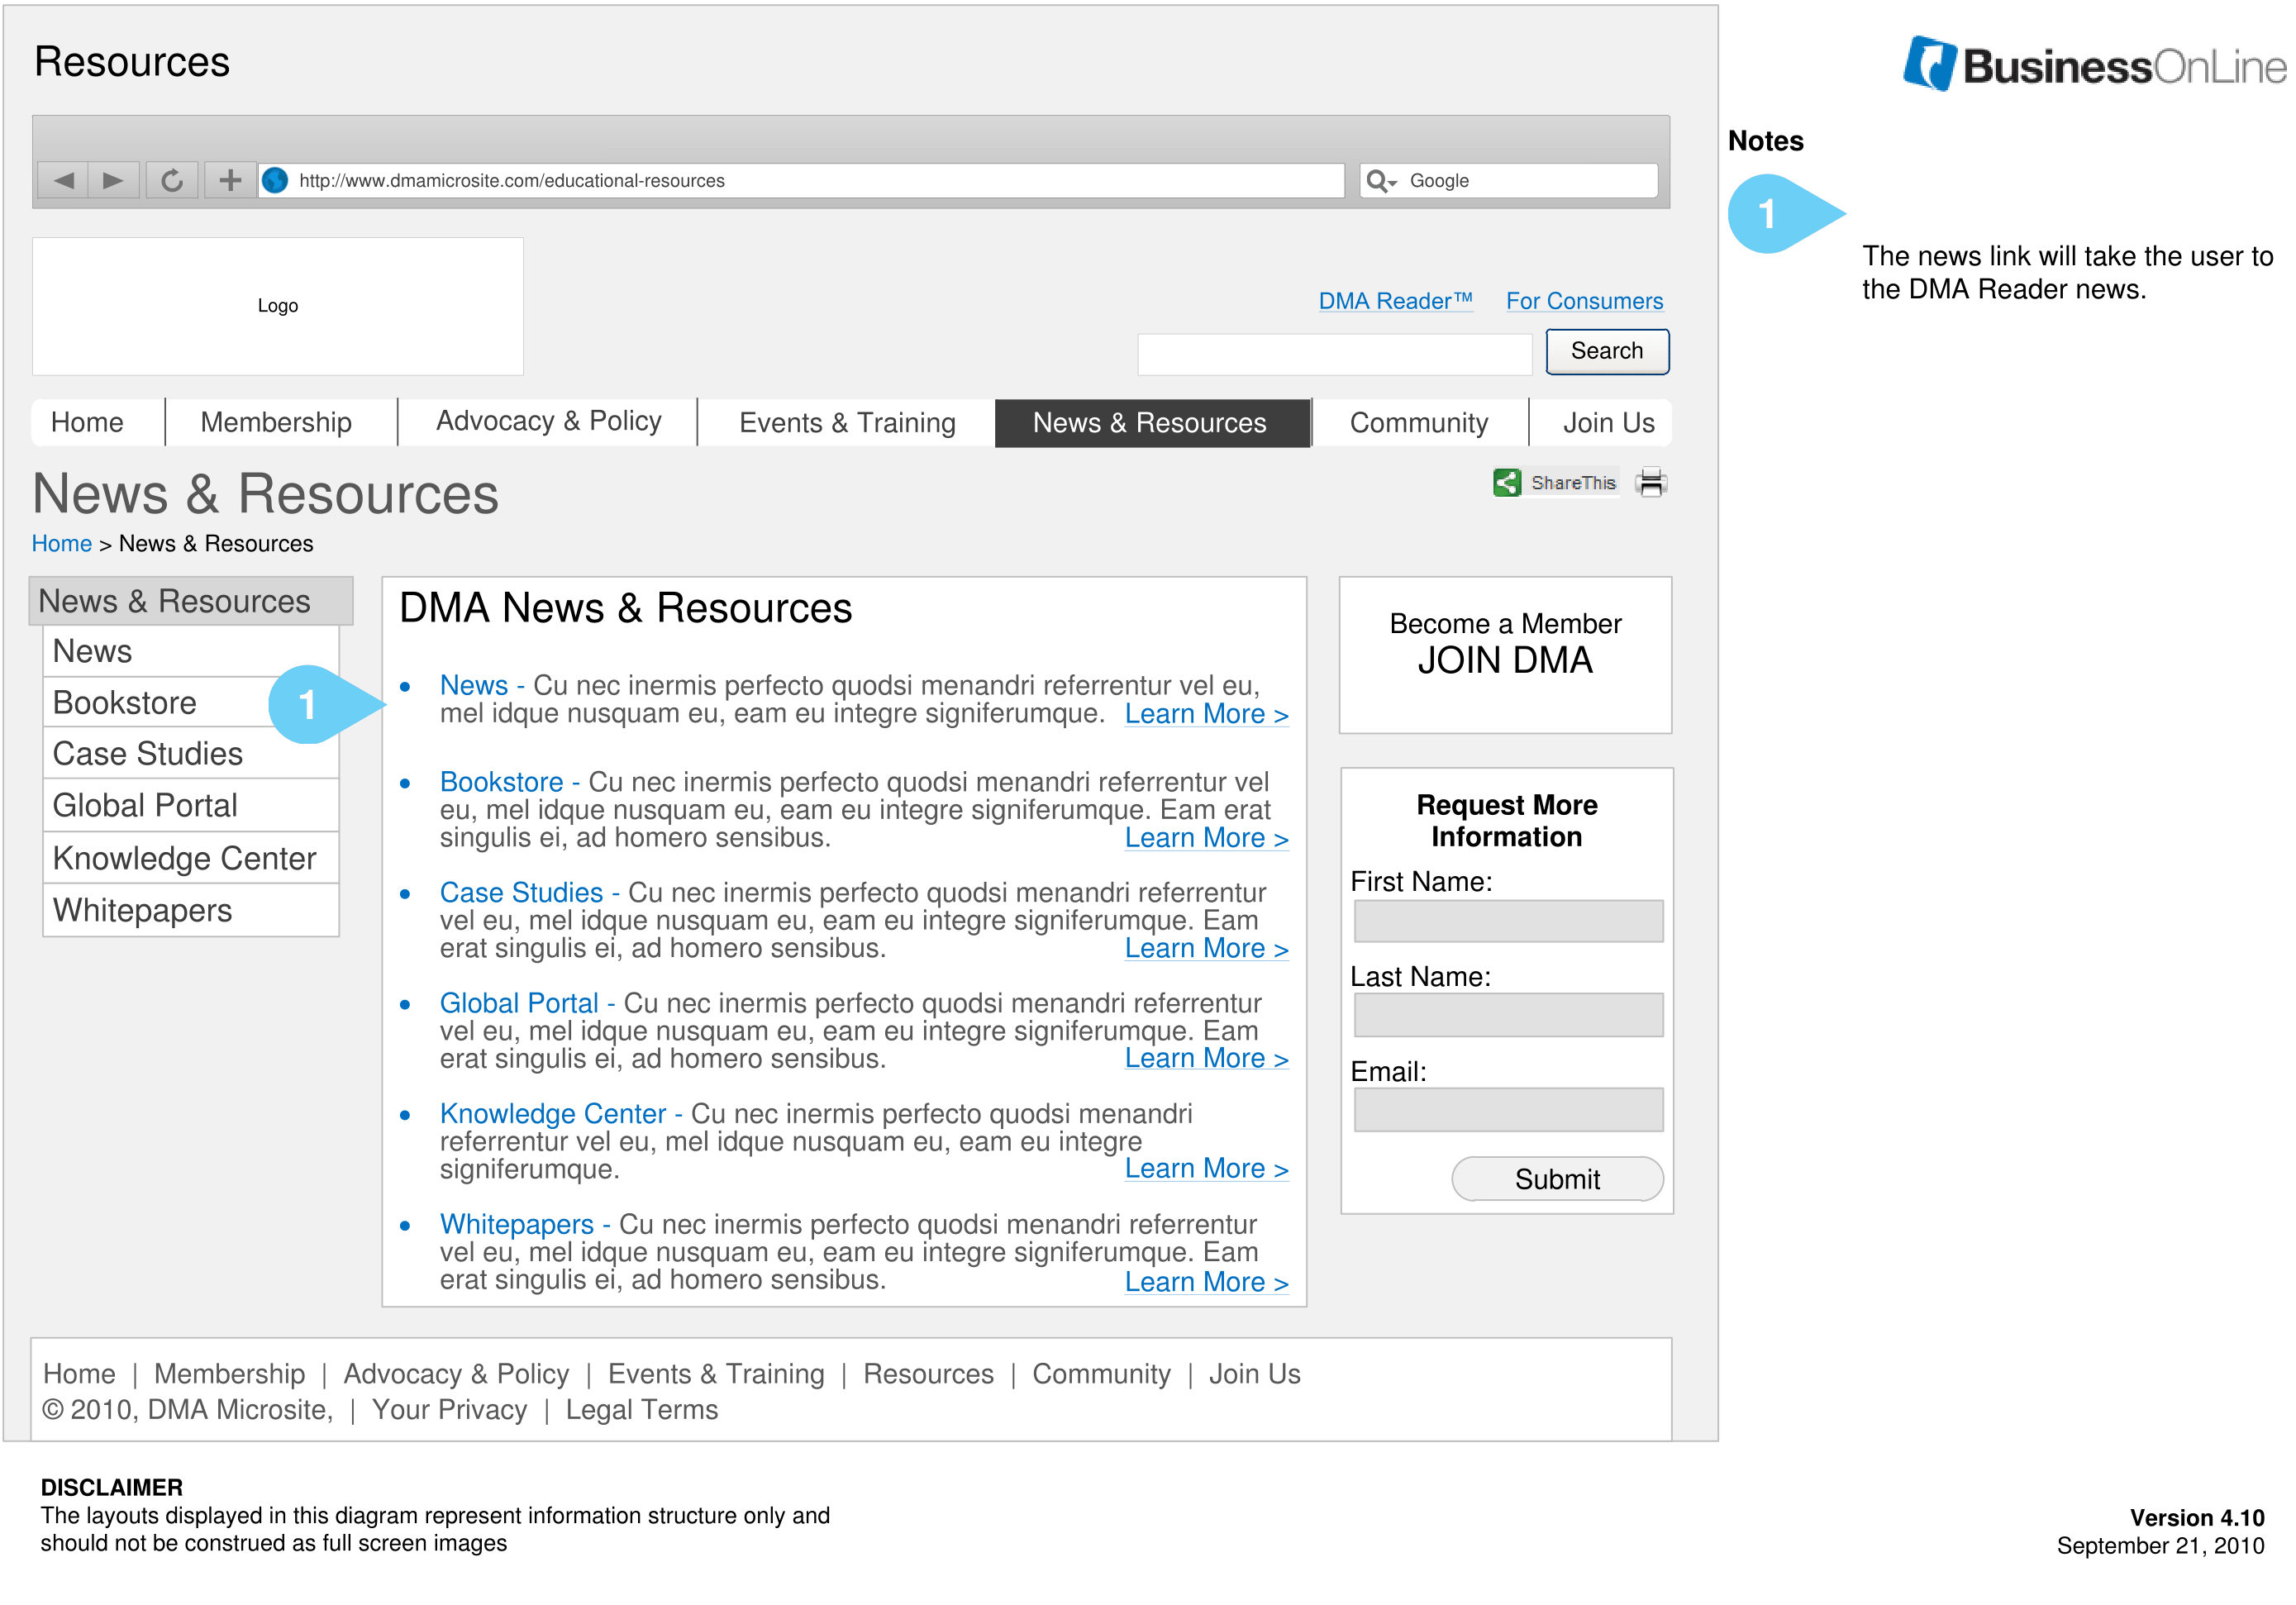Viewport: 2296px width, 1605px height.
Task: Focus the browser Google search field
Action: tap(1508, 181)
